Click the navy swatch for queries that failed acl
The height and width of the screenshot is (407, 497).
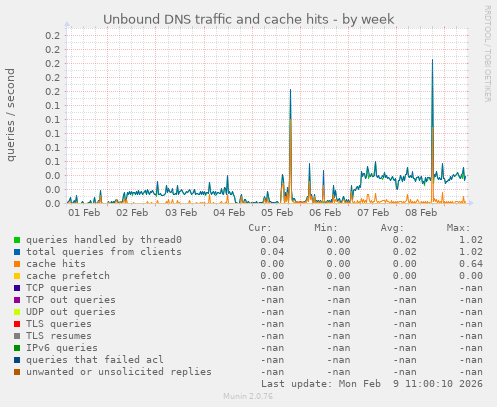click(x=17, y=360)
